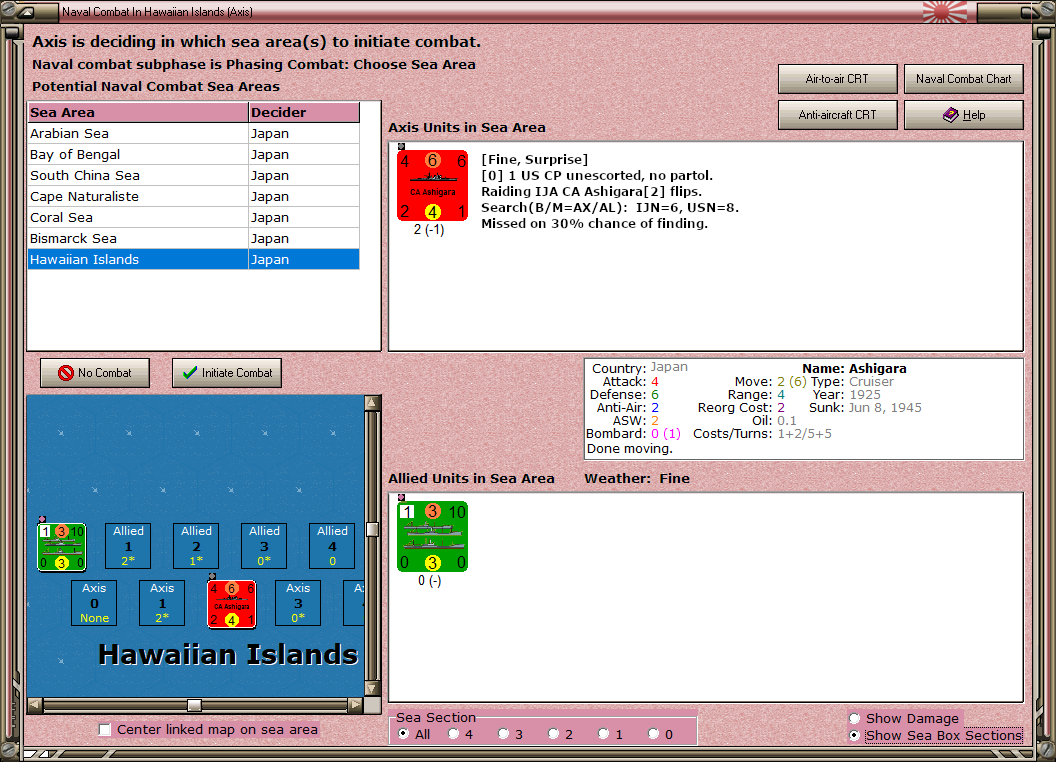
Task: Select Sea Section 2 radio button
Action: pyautogui.click(x=553, y=734)
